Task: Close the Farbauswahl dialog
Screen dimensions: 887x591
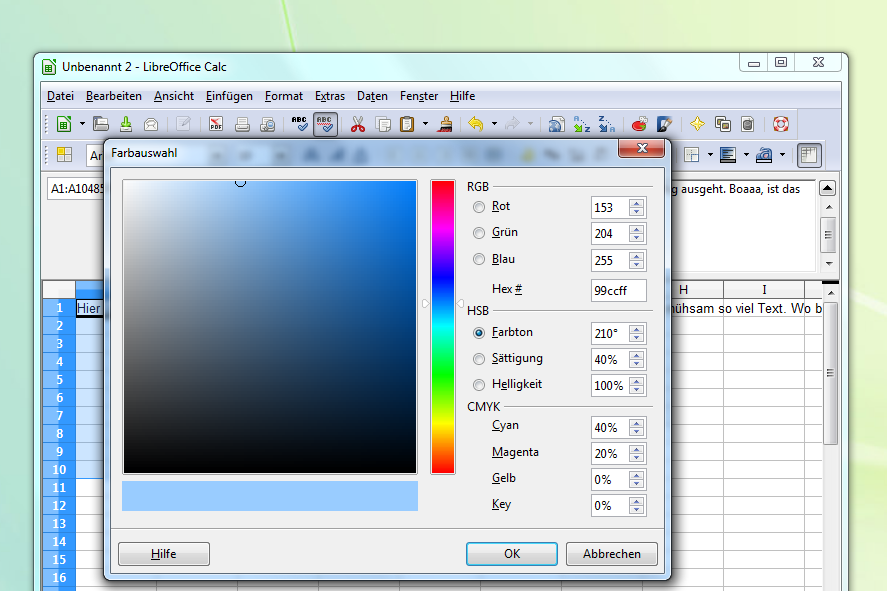Action: (641, 148)
